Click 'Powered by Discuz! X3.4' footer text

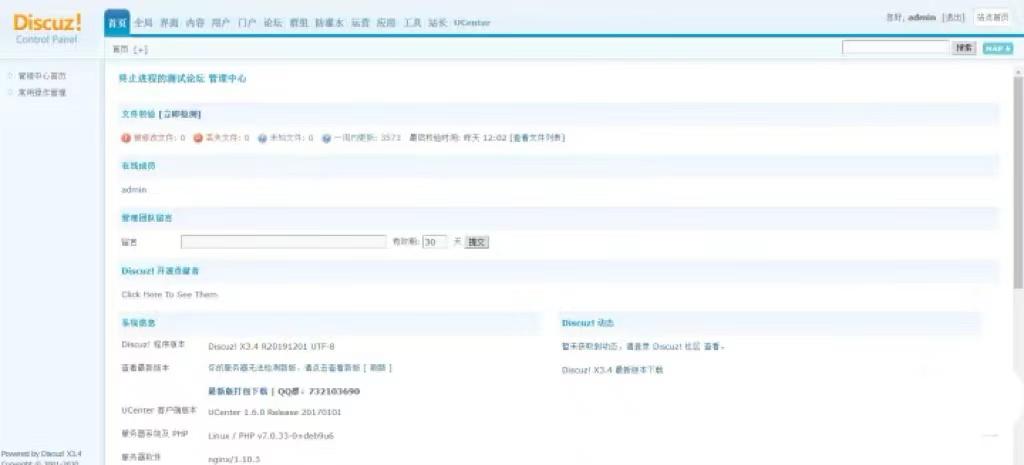pyautogui.click(x=41, y=453)
